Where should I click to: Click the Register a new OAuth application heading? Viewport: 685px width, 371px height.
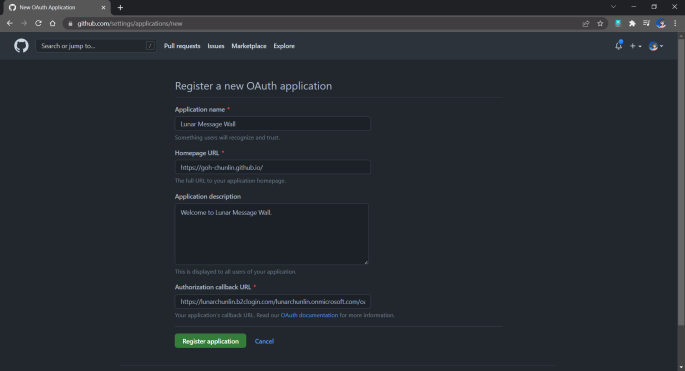(253, 86)
